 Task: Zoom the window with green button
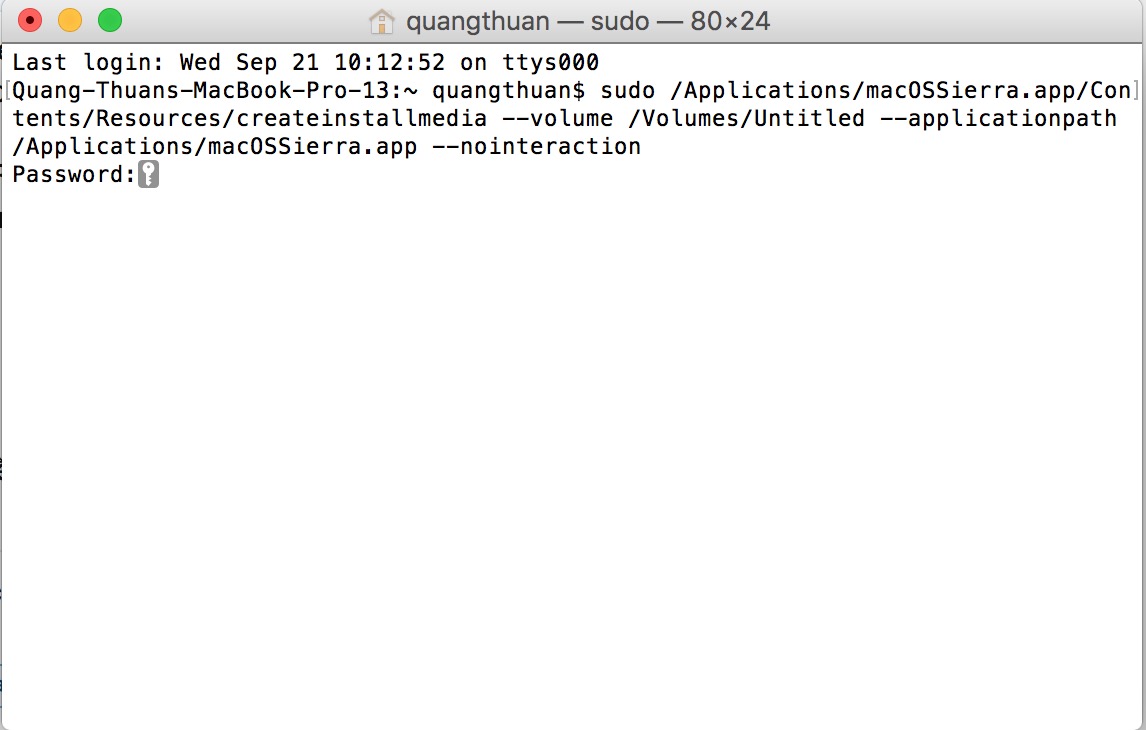[x=109, y=20]
